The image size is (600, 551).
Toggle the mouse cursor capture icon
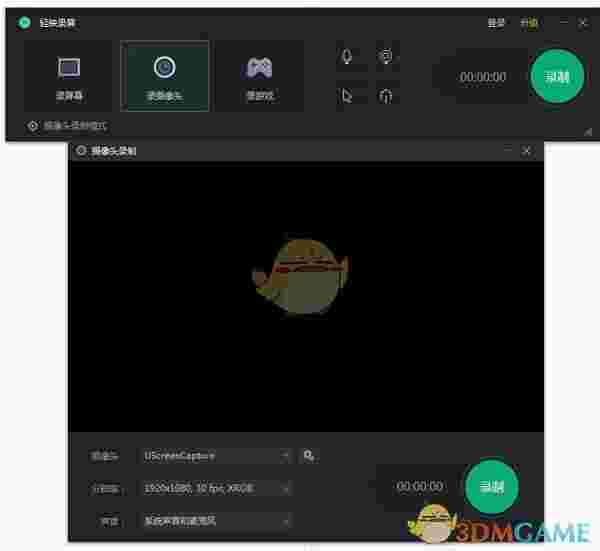pyautogui.click(x=347, y=96)
